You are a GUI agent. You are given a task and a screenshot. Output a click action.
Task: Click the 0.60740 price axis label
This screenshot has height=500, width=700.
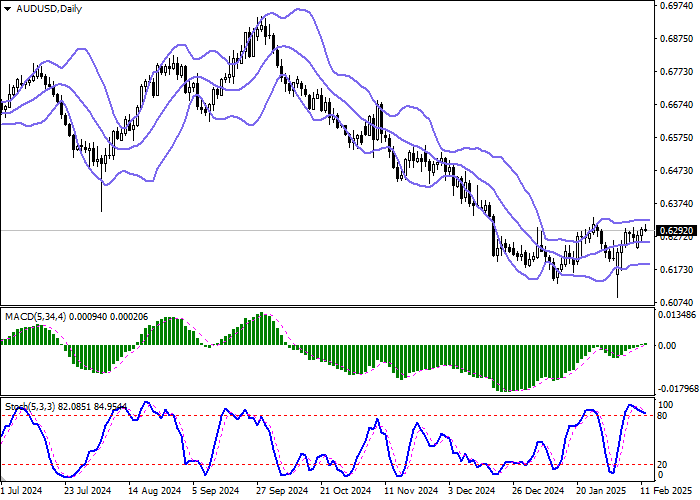pyautogui.click(x=674, y=301)
